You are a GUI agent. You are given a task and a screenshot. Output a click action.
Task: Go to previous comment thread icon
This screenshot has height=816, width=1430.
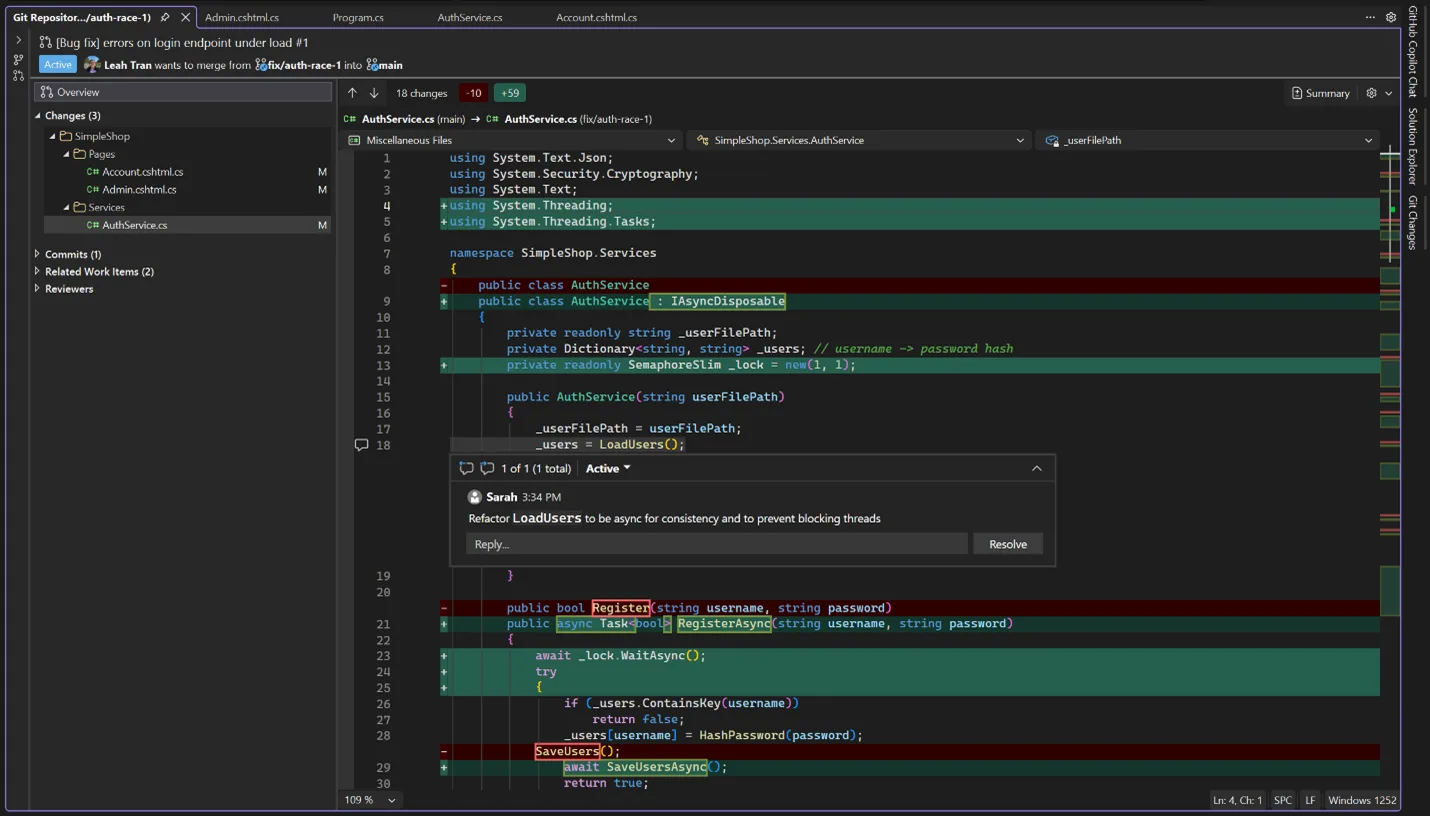click(x=466, y=468)
